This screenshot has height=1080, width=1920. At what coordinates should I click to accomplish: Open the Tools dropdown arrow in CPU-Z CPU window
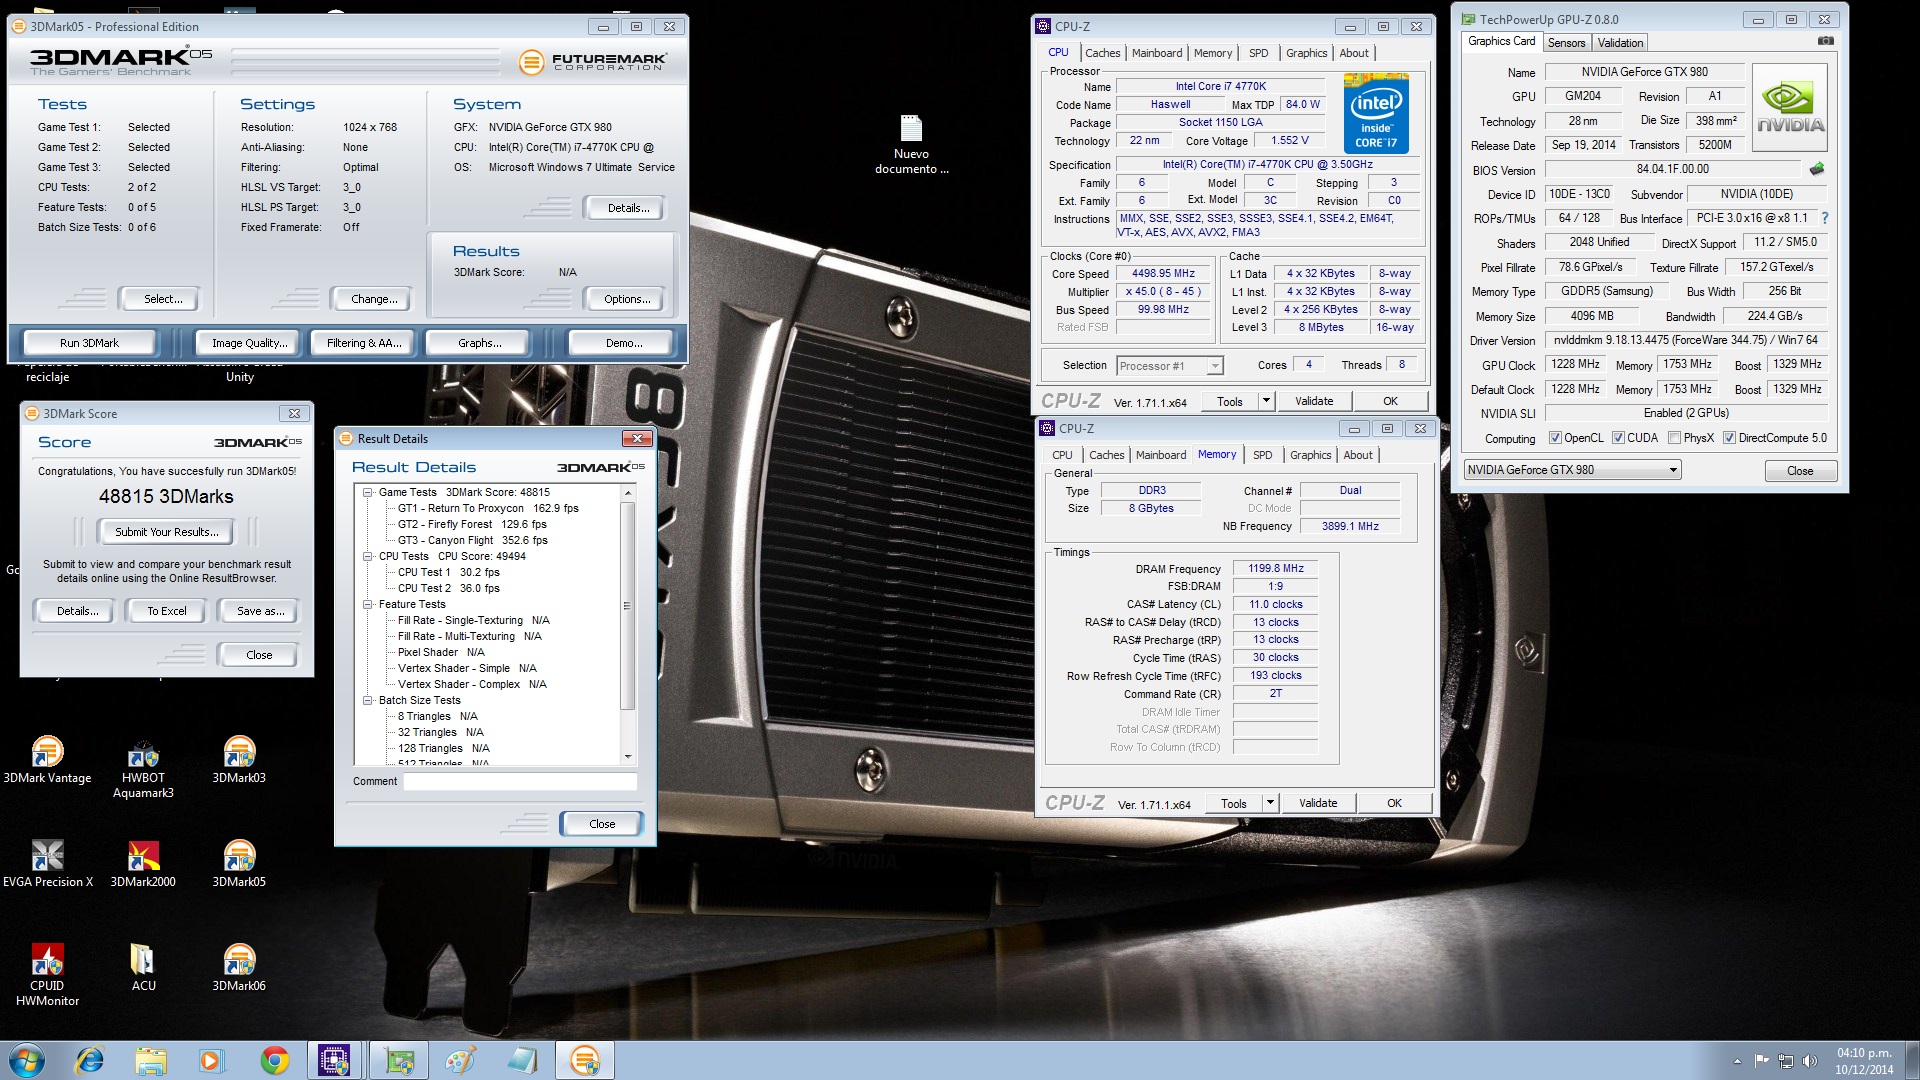[1265, 401]
